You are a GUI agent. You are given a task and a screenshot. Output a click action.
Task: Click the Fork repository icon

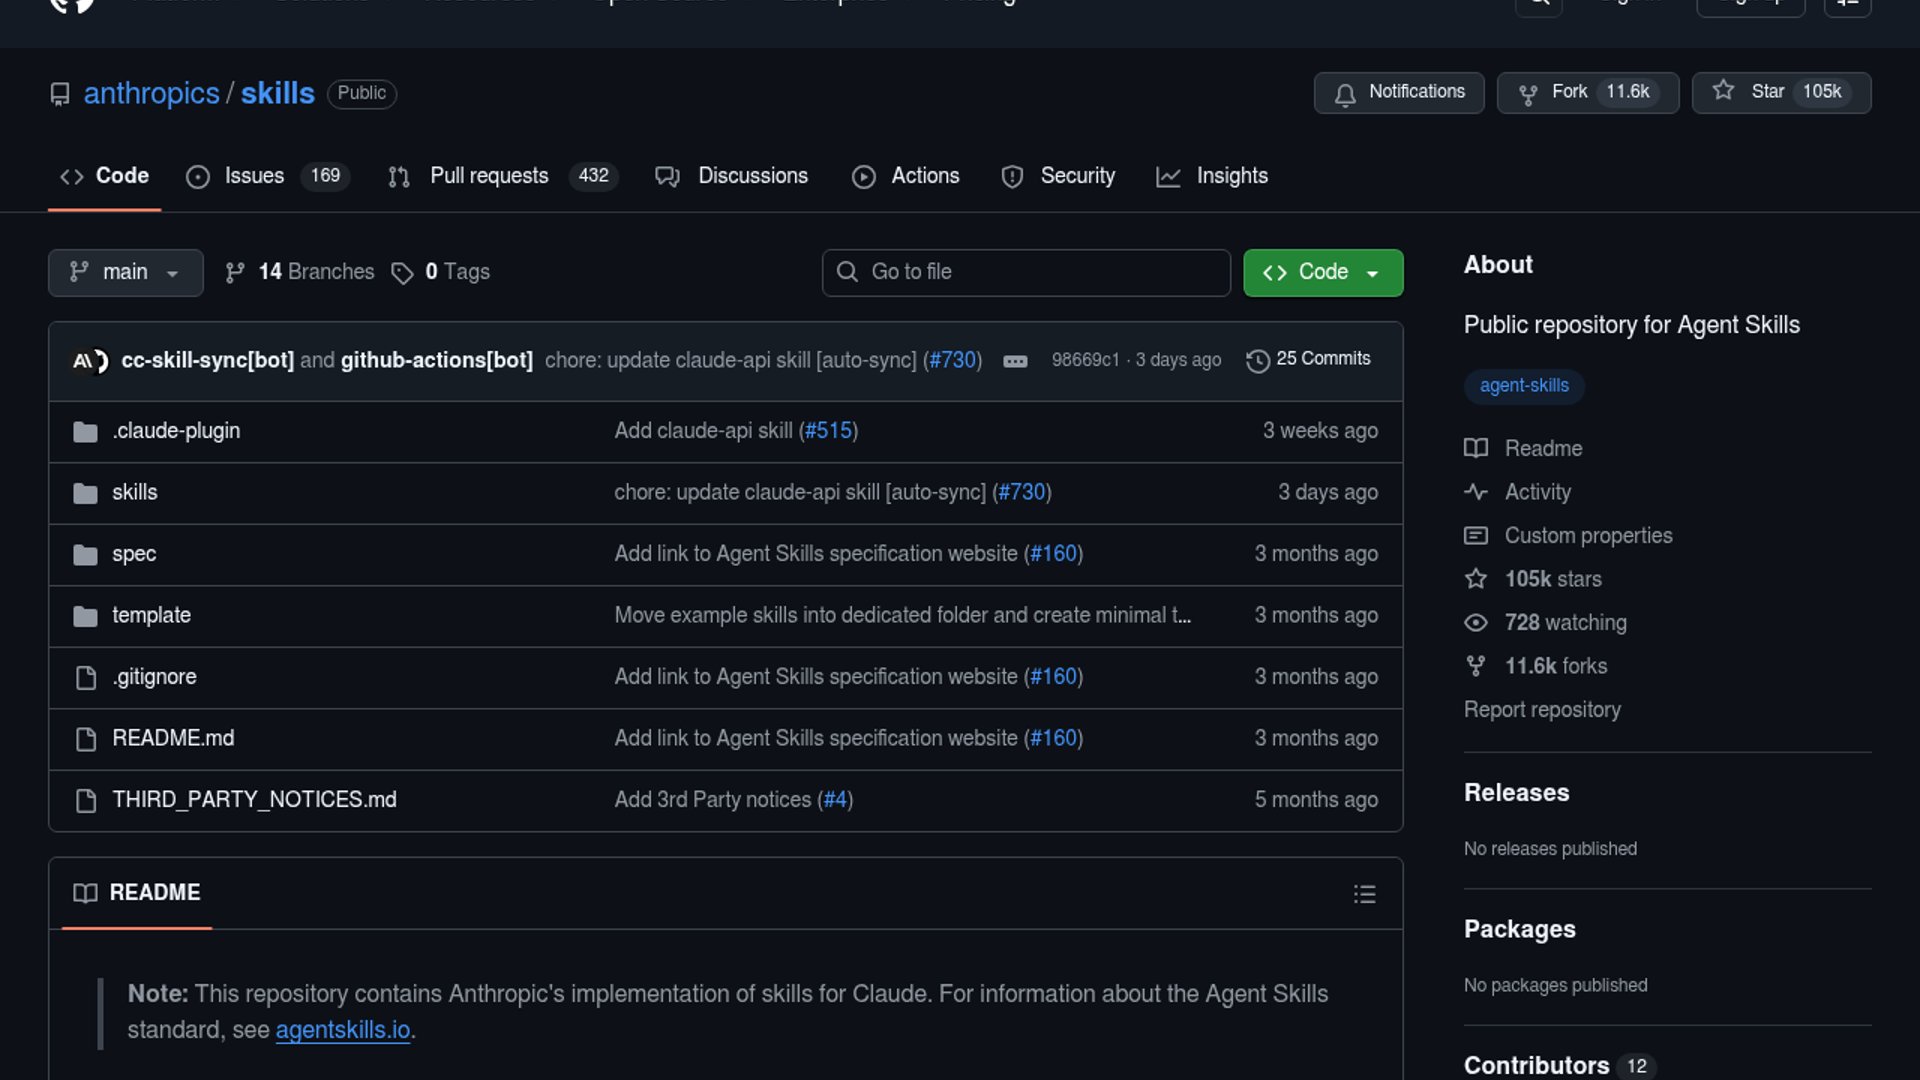[x=1528, y=93]
